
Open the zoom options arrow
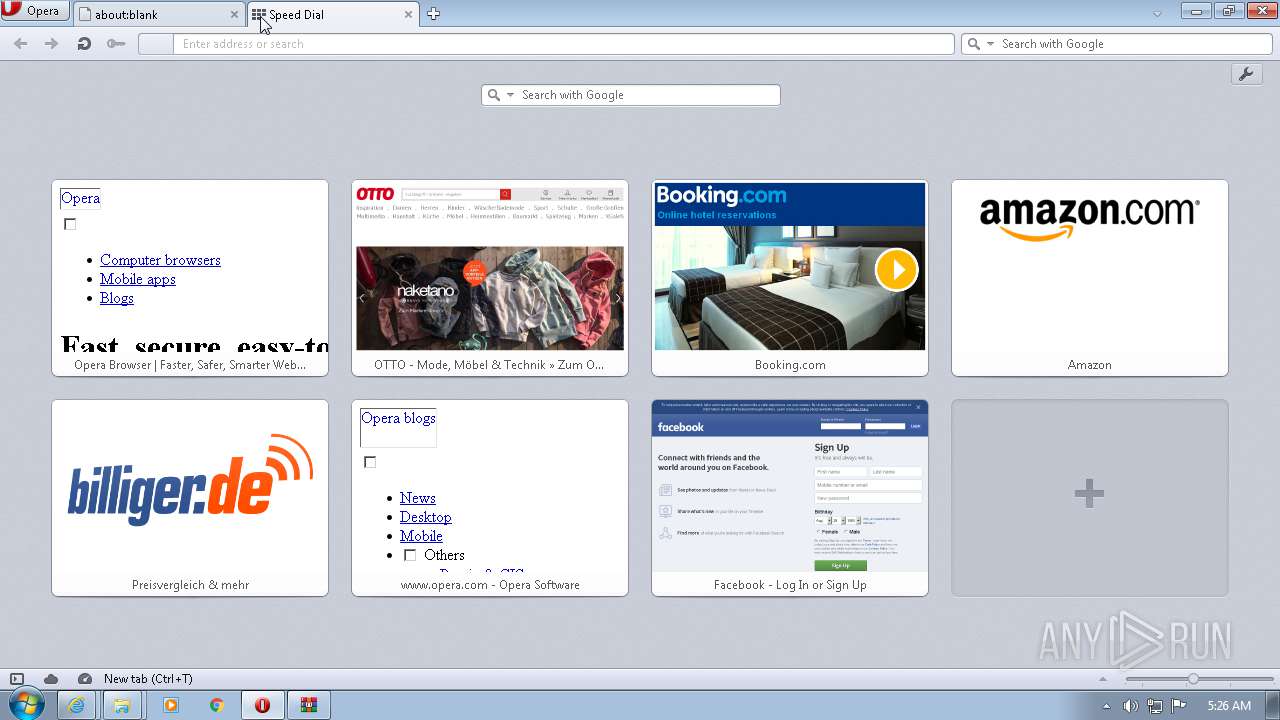click(x=1105, y=679)
